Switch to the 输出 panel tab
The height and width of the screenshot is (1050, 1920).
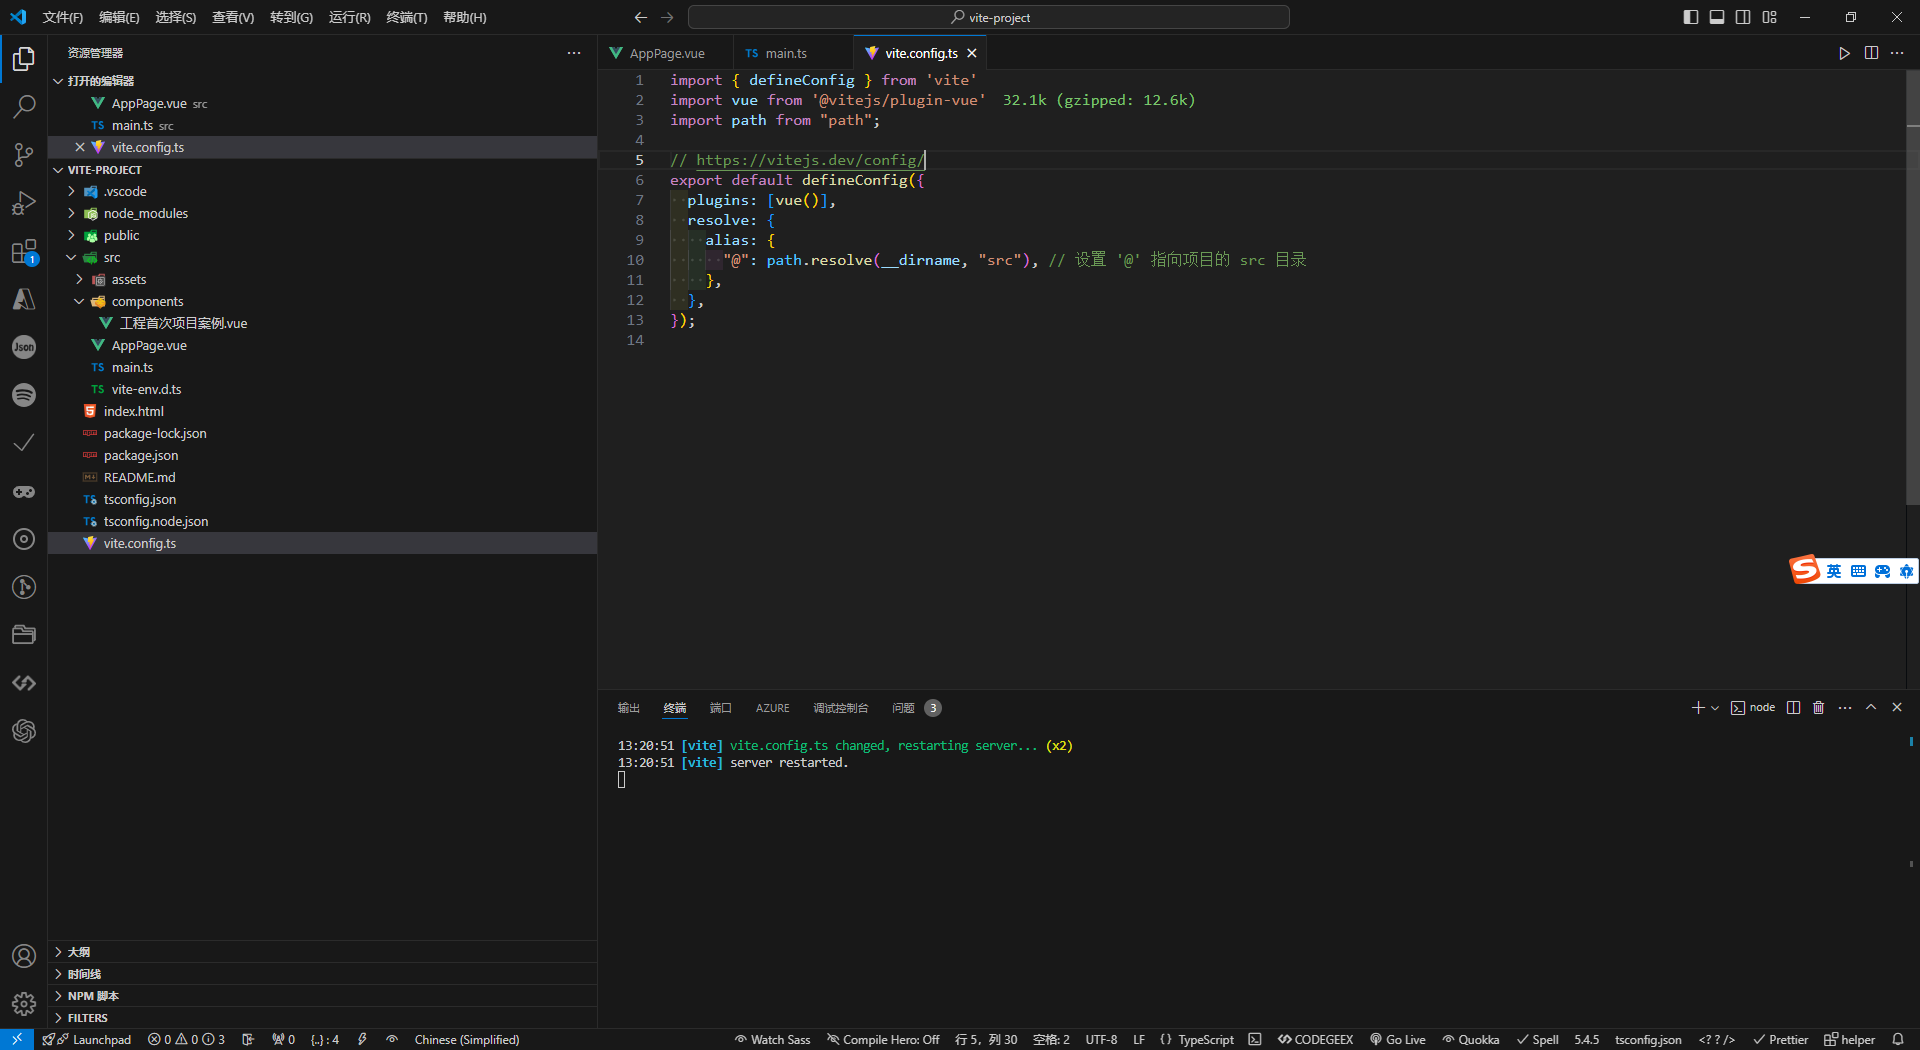click(628, 708)
